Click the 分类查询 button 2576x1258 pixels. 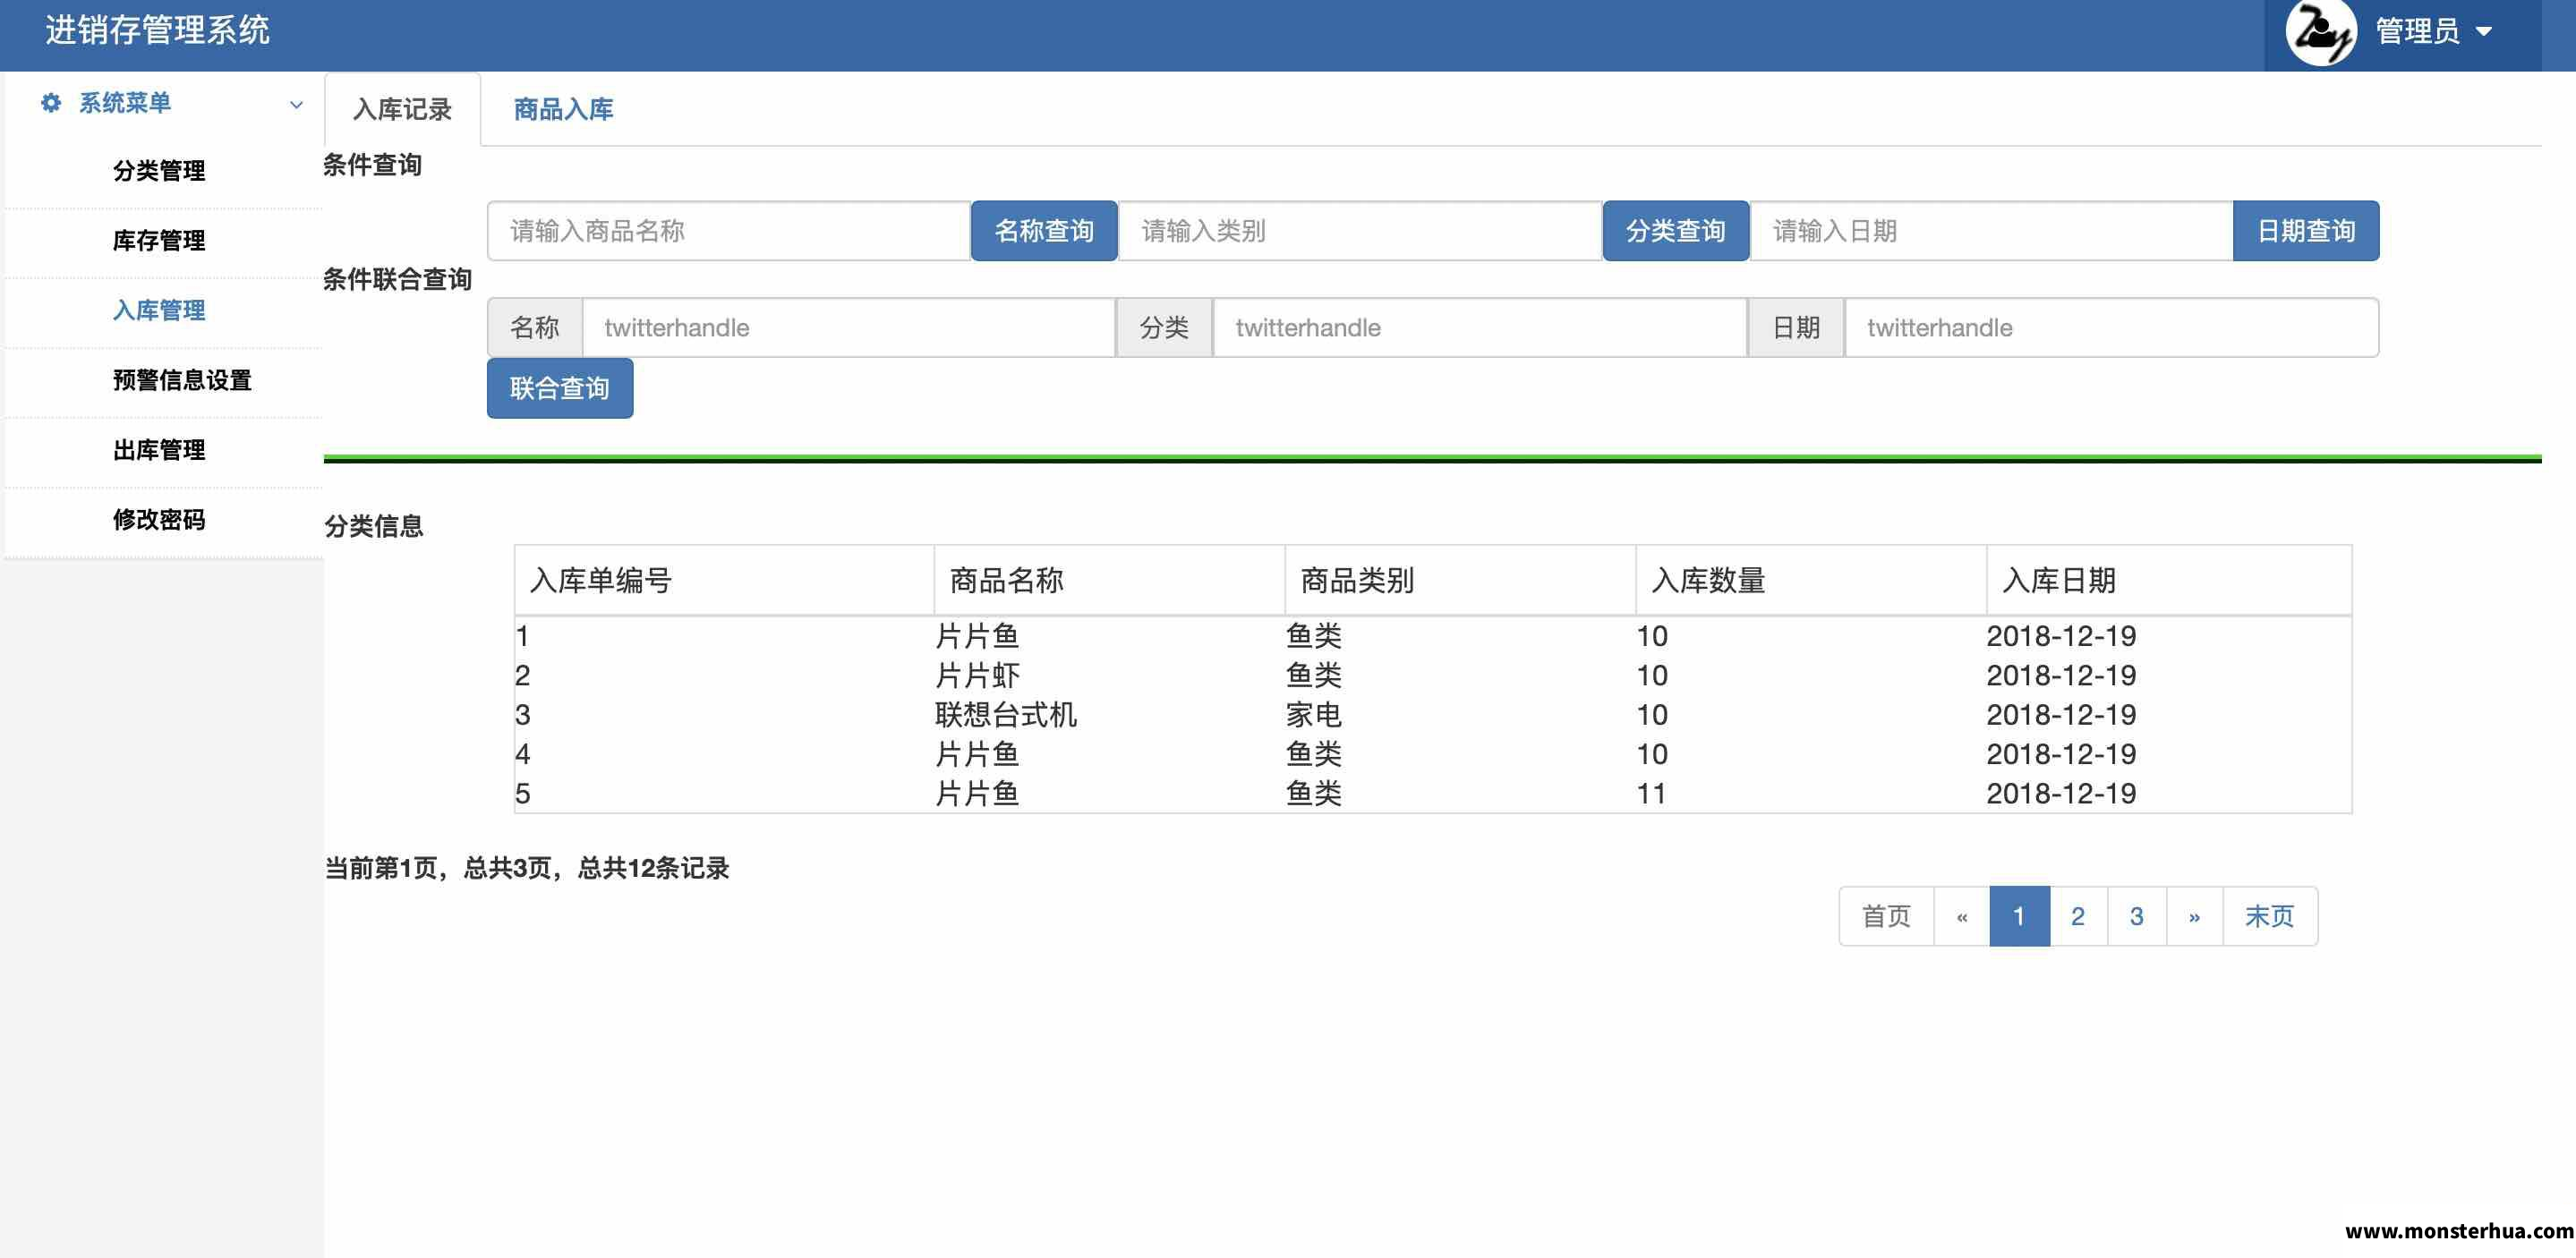point(1675,231)
